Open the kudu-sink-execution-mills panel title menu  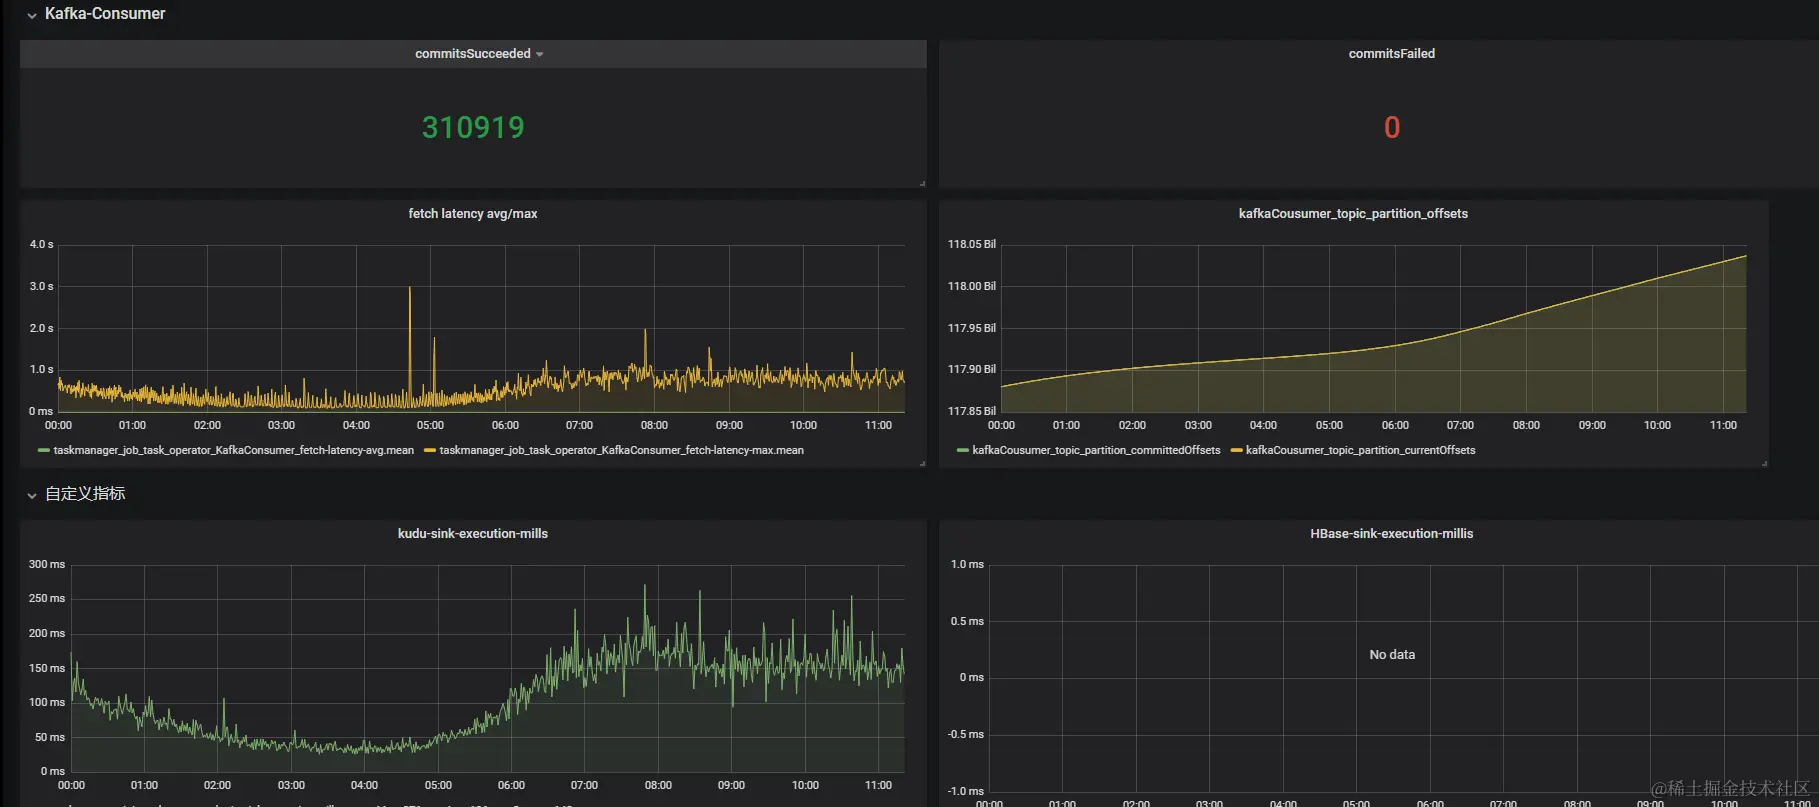[x=473, y=534]
